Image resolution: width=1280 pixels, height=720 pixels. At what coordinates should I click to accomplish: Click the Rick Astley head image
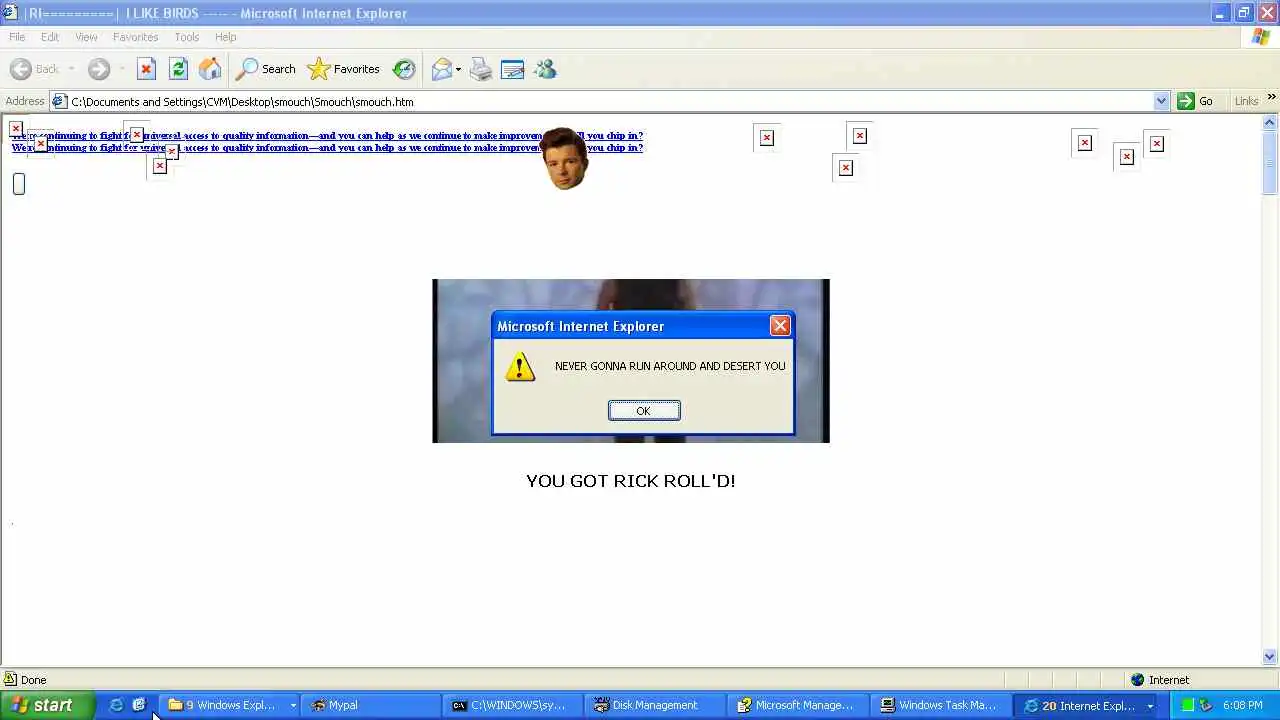click(565, 158)
